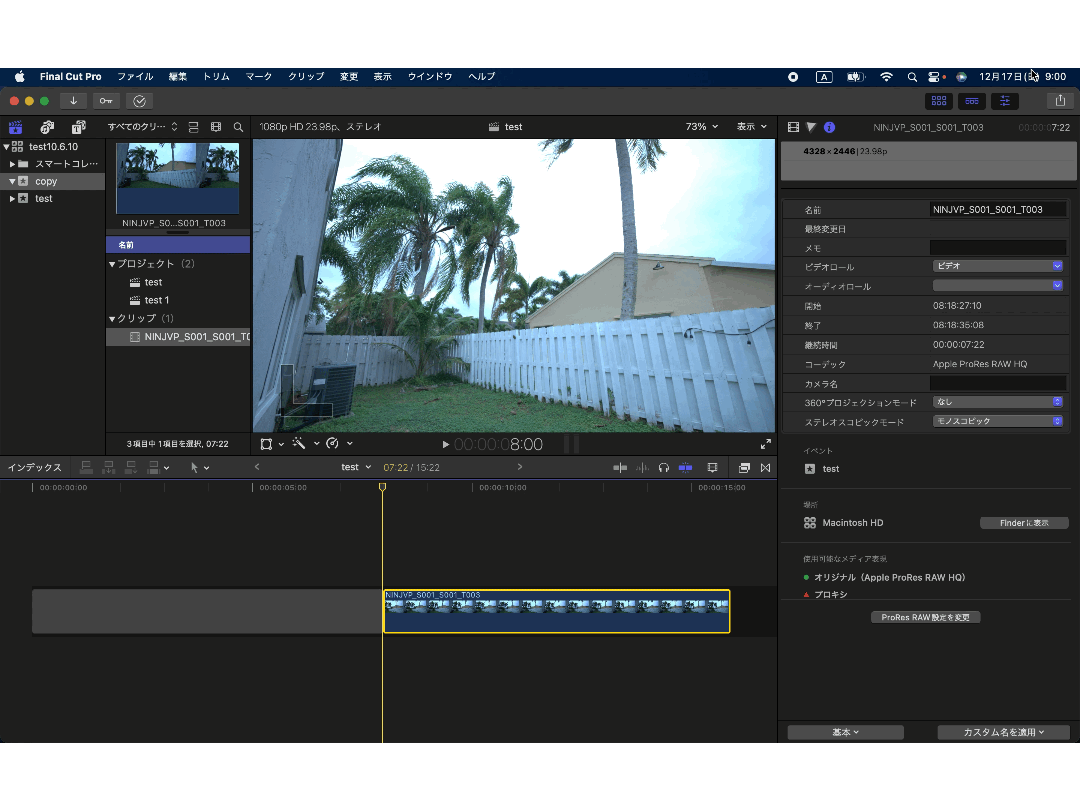The image size is (1080, 810).
Task: Toggle the timeline panel visibility button
Action: 971,101
